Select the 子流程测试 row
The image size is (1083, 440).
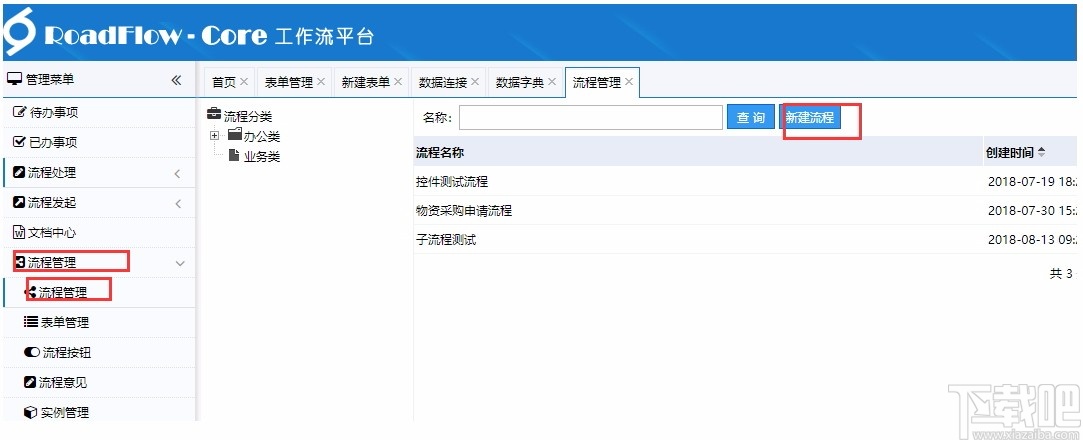746,240
